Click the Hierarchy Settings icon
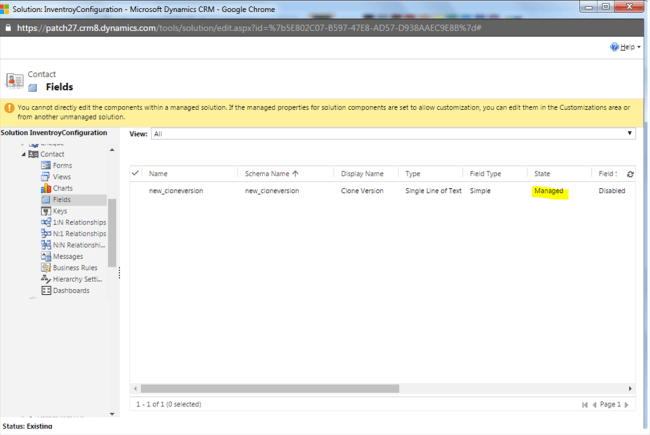Image resolution: width=650 pixels, height=435 pixels. point(46,279)
